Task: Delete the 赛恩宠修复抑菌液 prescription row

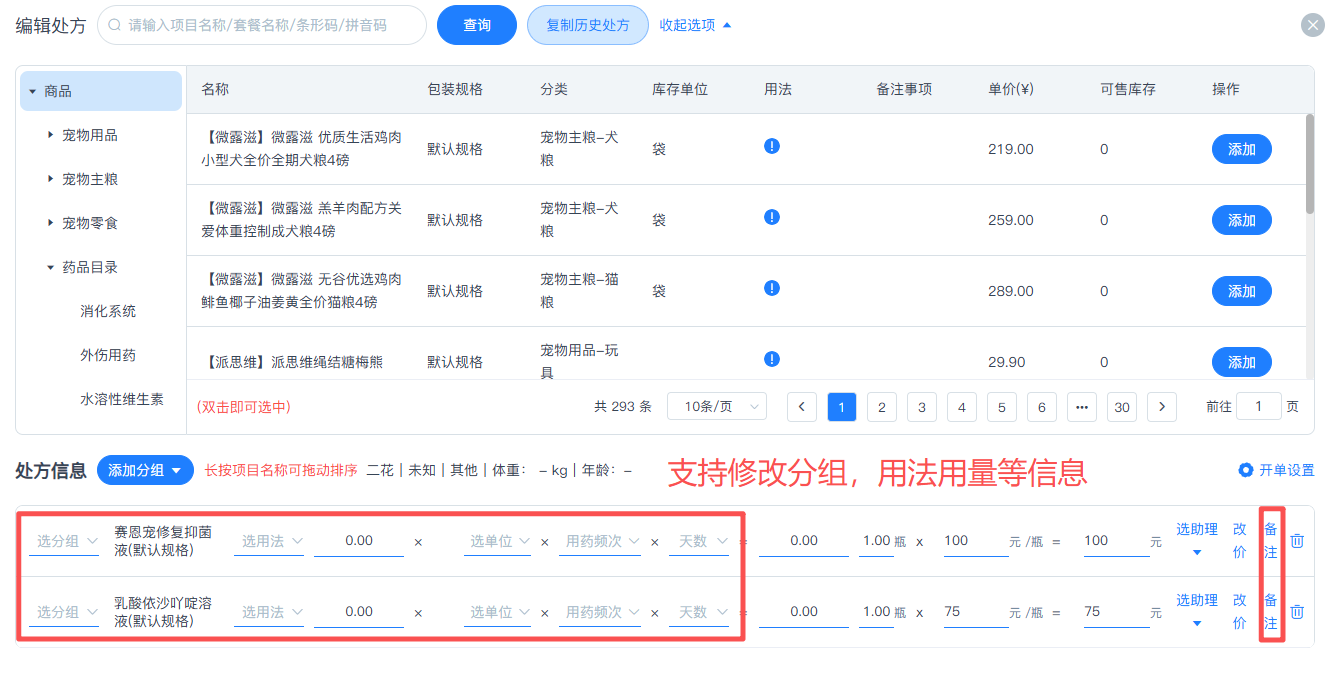Action: 1297,541
